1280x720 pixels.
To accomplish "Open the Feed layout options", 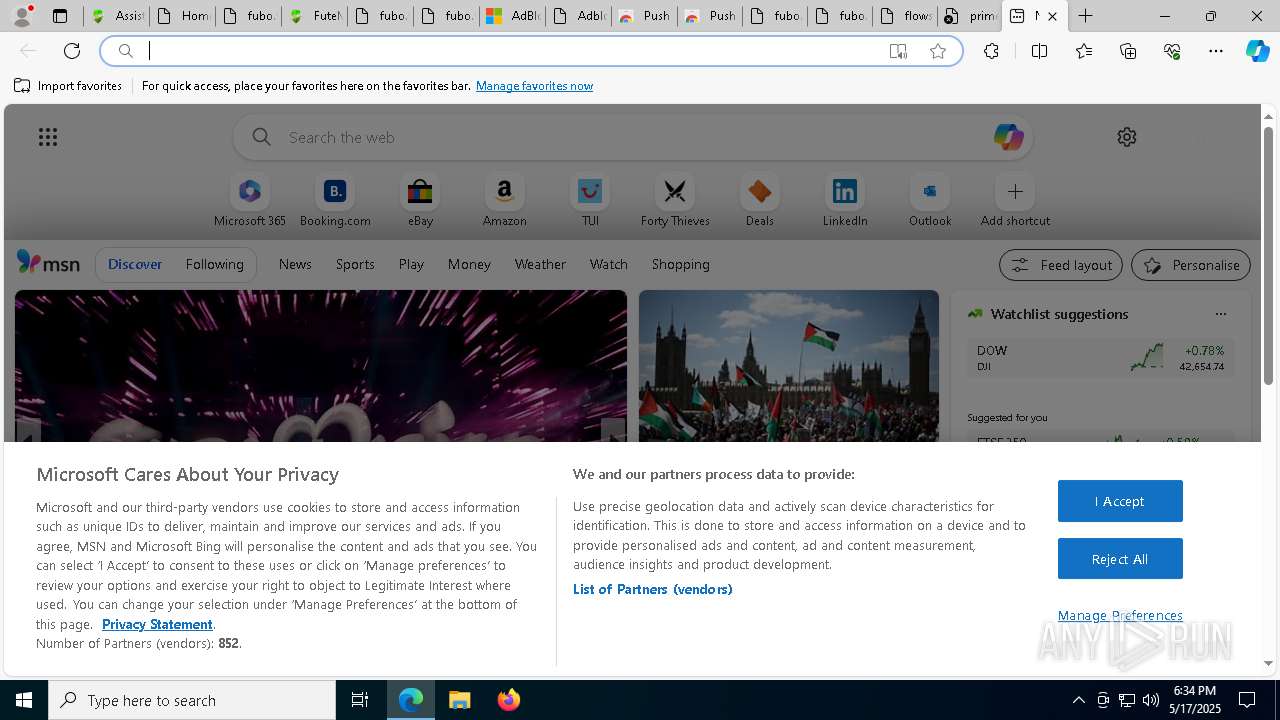I will point(1061,265).
